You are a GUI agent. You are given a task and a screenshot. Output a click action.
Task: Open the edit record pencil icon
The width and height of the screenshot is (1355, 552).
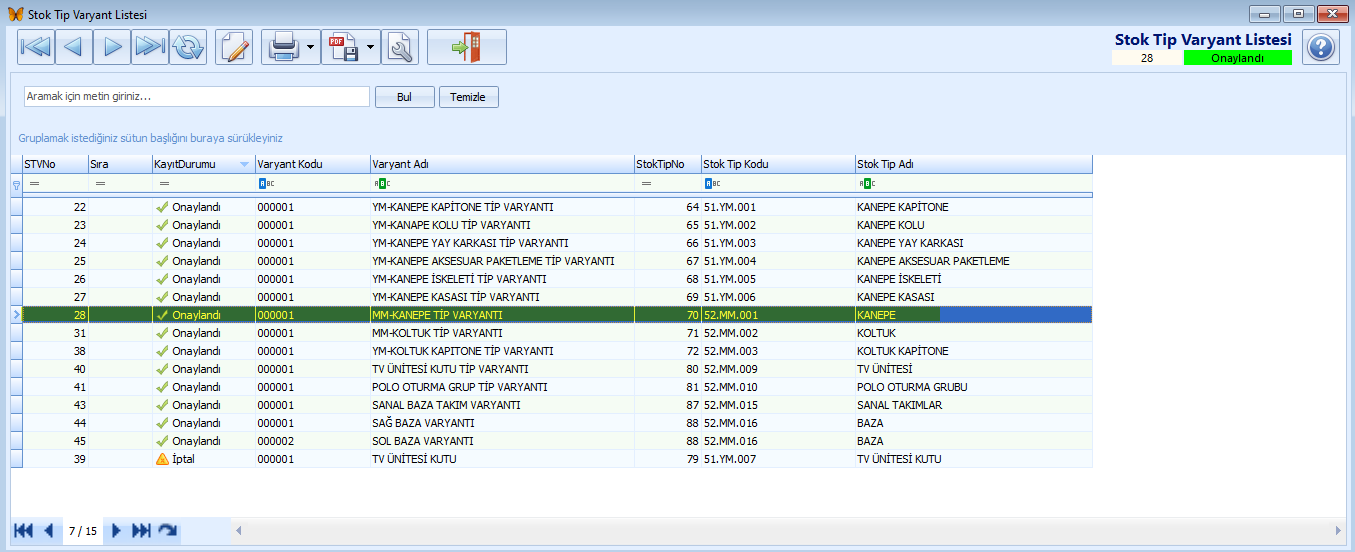234,47
